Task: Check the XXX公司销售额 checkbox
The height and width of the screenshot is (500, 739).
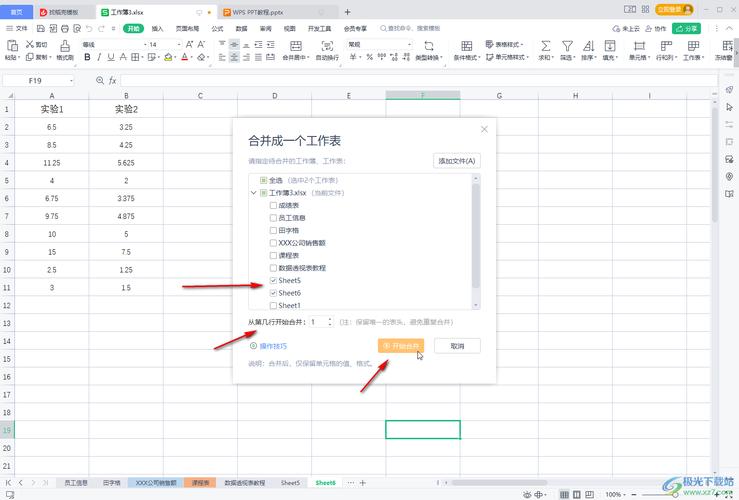Action: (x=273, y=243)
